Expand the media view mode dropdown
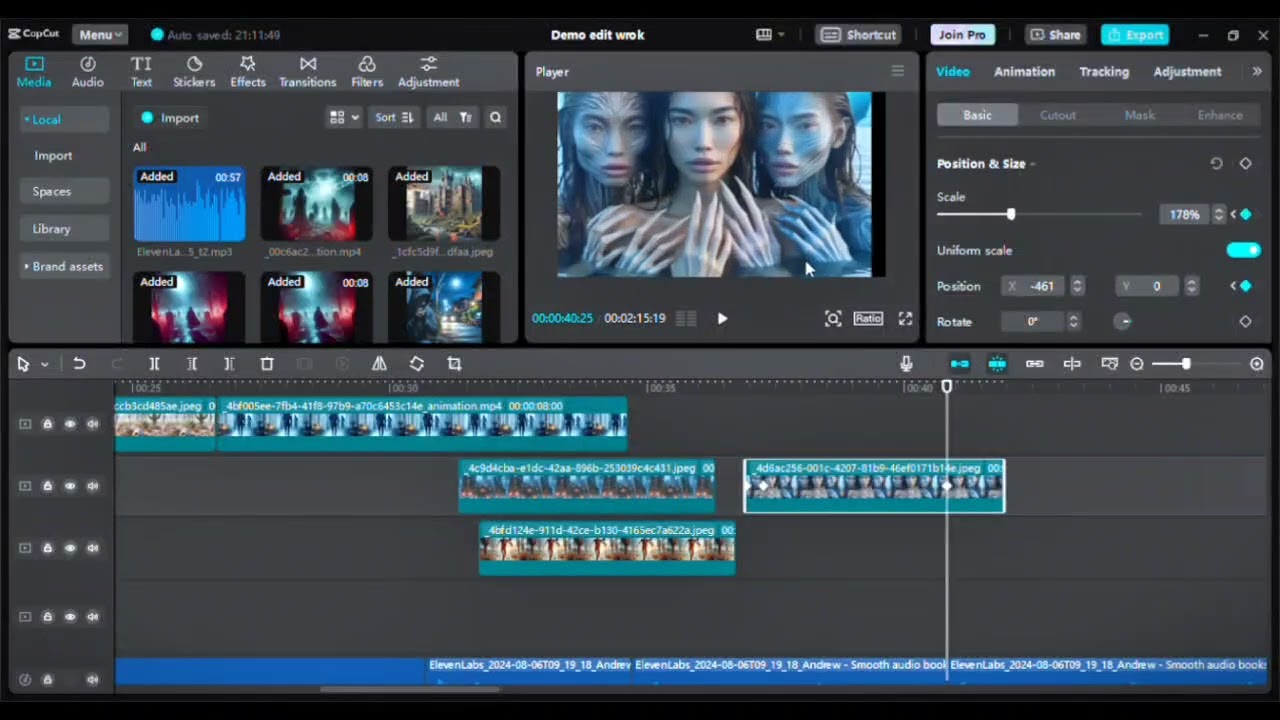The image size is (1280, 720). pos(344,117)
